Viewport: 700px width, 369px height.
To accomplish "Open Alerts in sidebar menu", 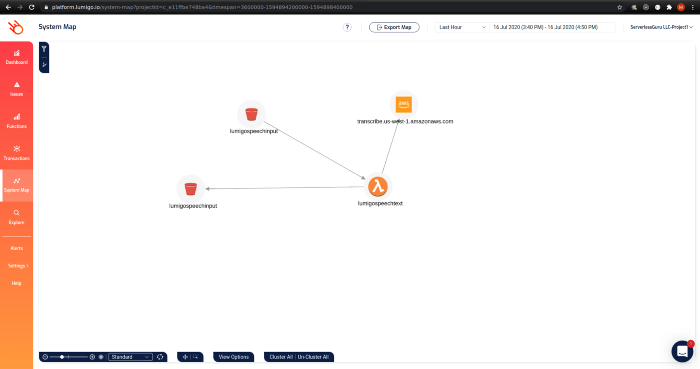I will pos(17,248).
